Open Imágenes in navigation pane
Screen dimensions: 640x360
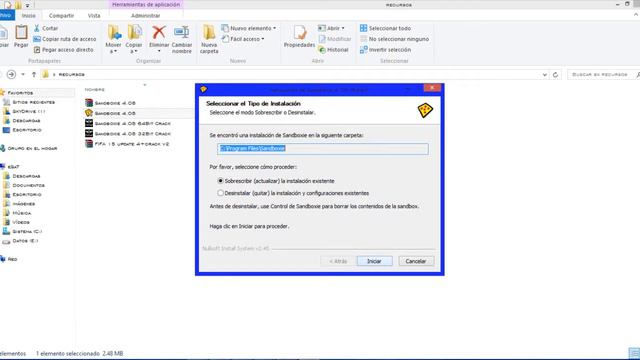[19, 203]
